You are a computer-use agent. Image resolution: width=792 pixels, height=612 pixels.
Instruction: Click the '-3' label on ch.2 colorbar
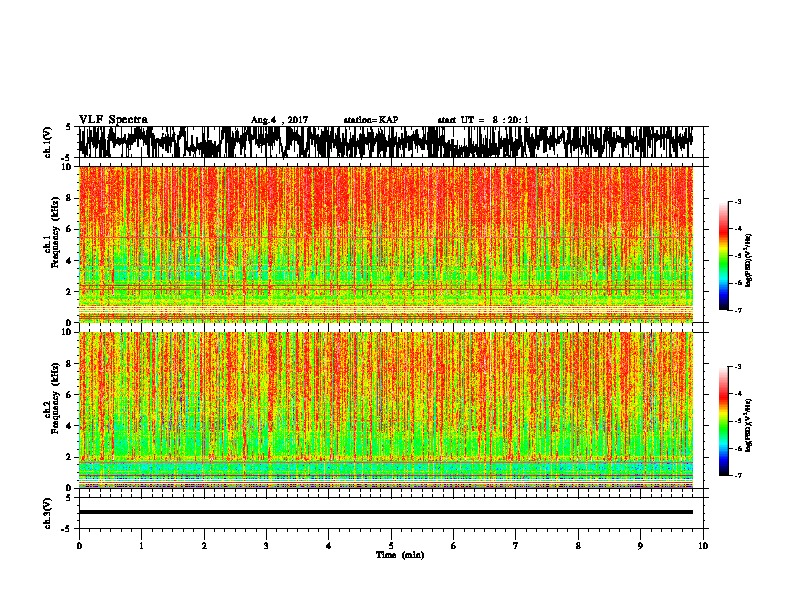738,367
